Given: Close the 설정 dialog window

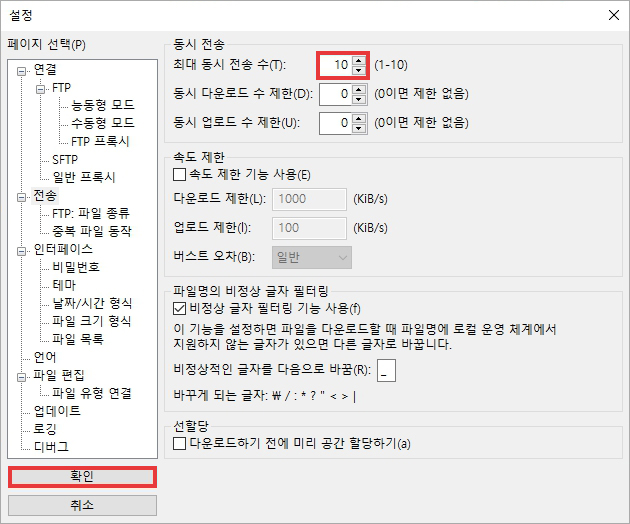Looking at the screenshot, I should [x=614, y=15].
